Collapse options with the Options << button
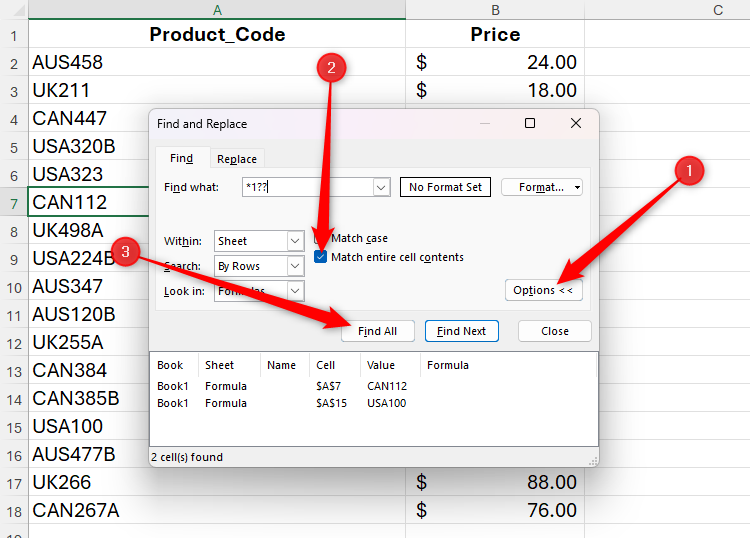 (543, 290)
